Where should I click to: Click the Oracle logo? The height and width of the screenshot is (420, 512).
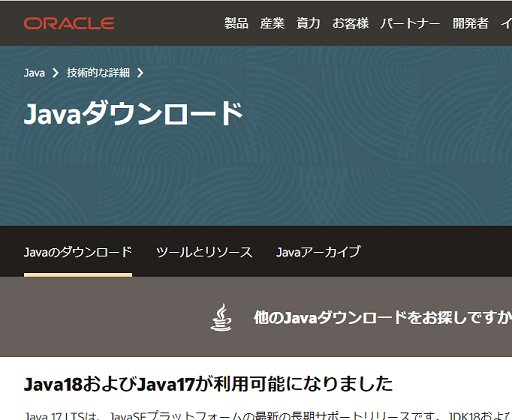69,23
